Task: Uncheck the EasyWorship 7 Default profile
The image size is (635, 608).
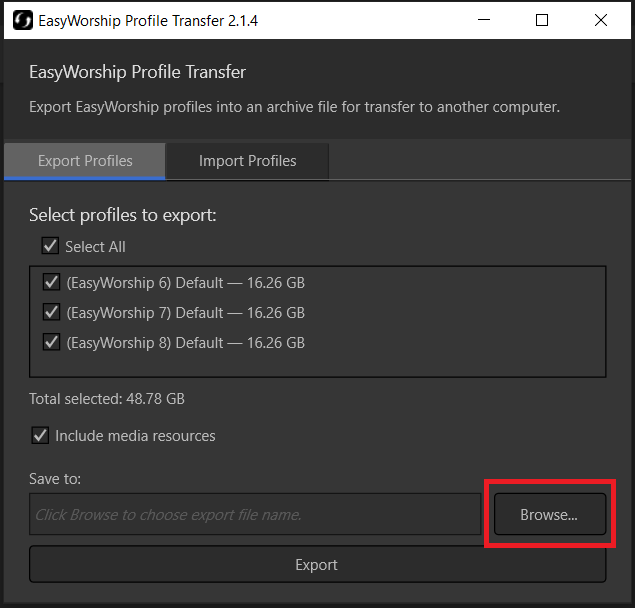Action: (x=51, y=312)
